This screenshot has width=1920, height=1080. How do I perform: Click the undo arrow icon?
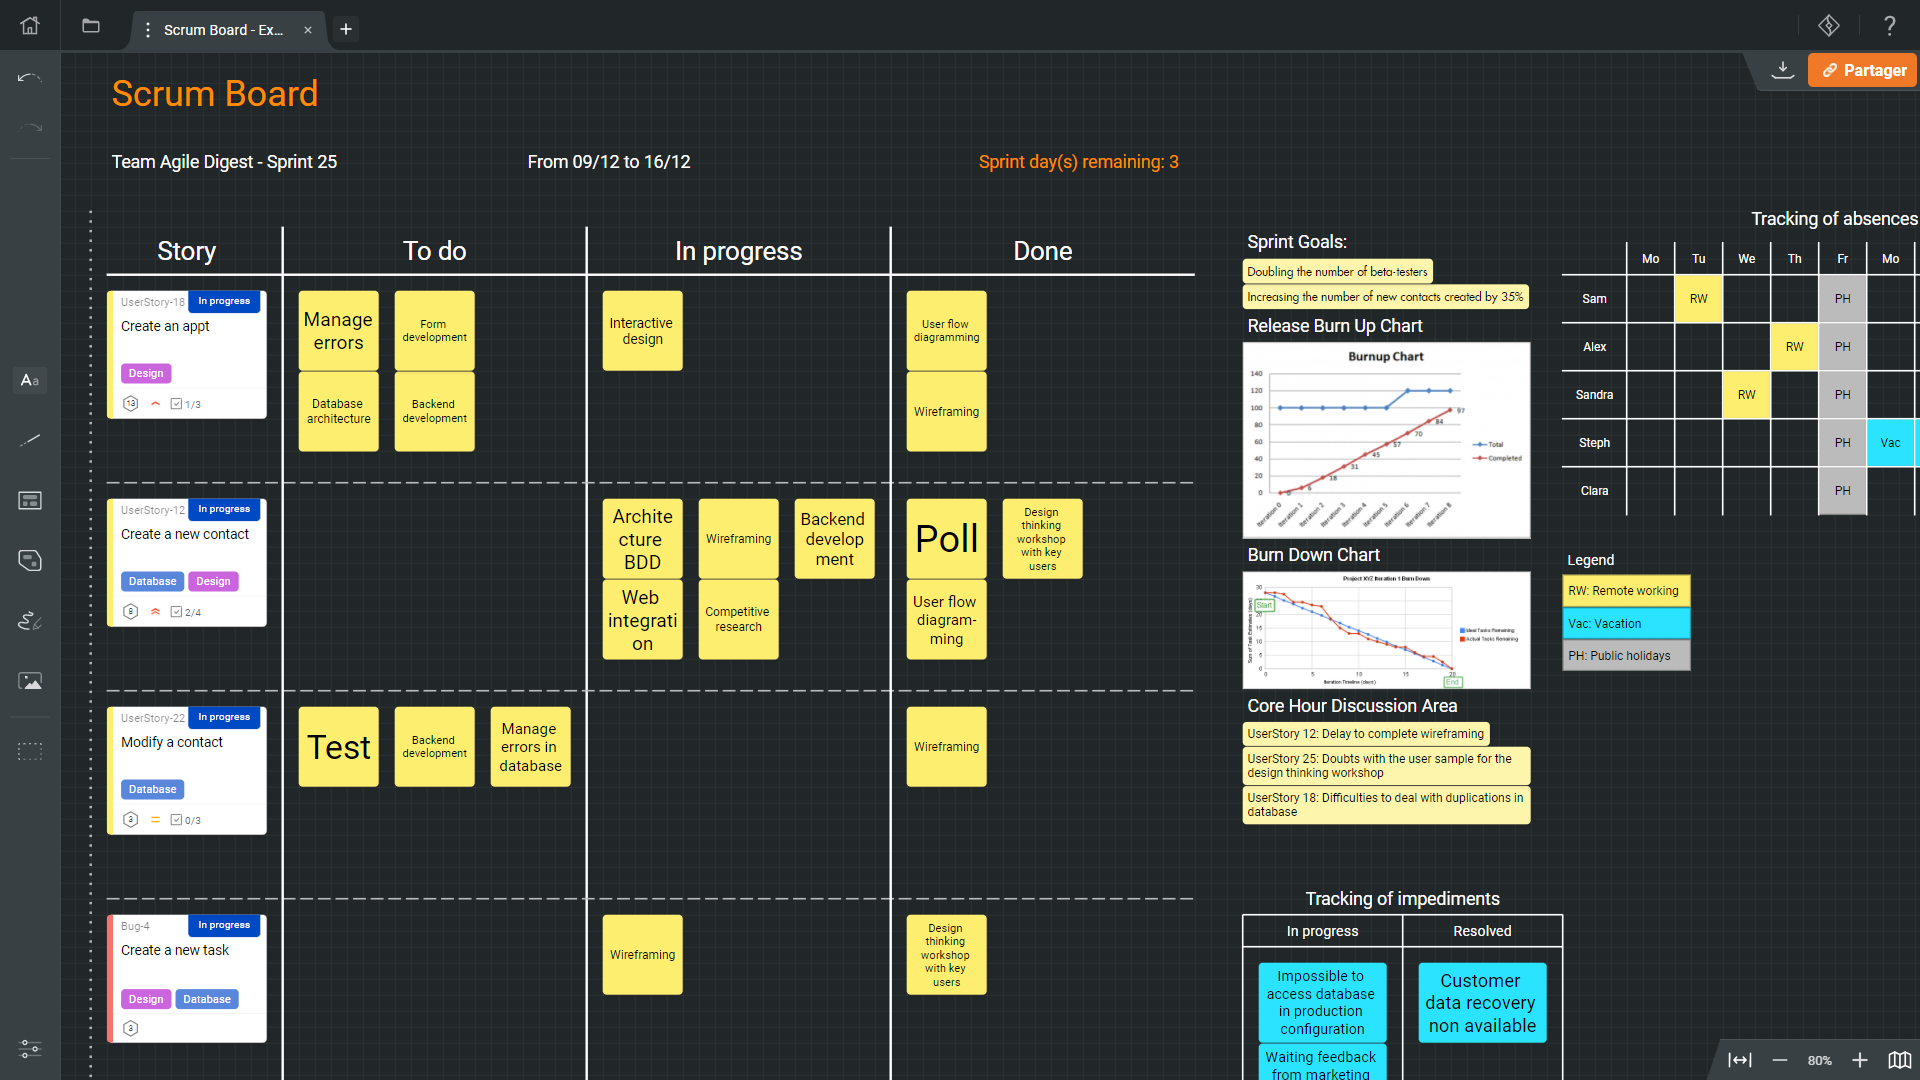(x=30, y=77)
